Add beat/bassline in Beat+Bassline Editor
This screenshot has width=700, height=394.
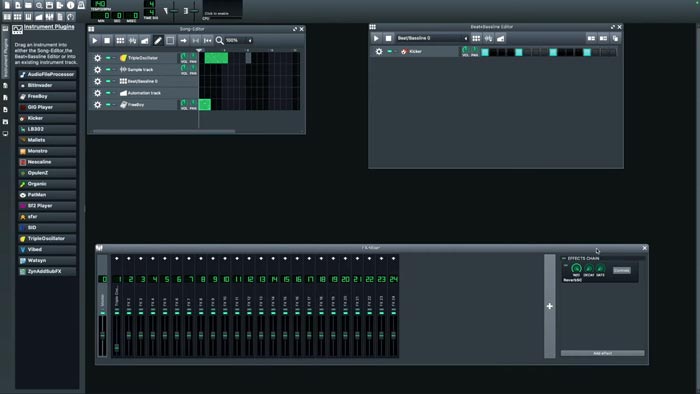coord(476,38)
